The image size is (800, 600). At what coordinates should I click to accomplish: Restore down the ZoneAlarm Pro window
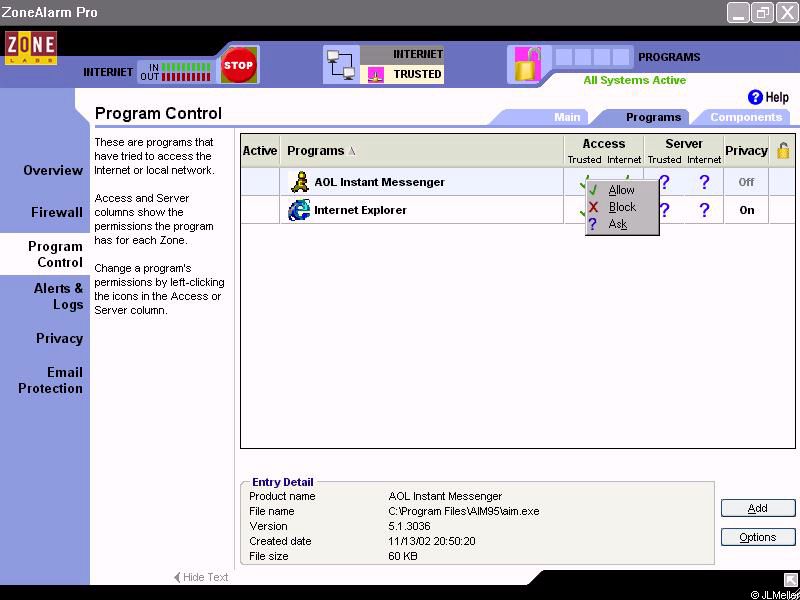tap(762, 13)
